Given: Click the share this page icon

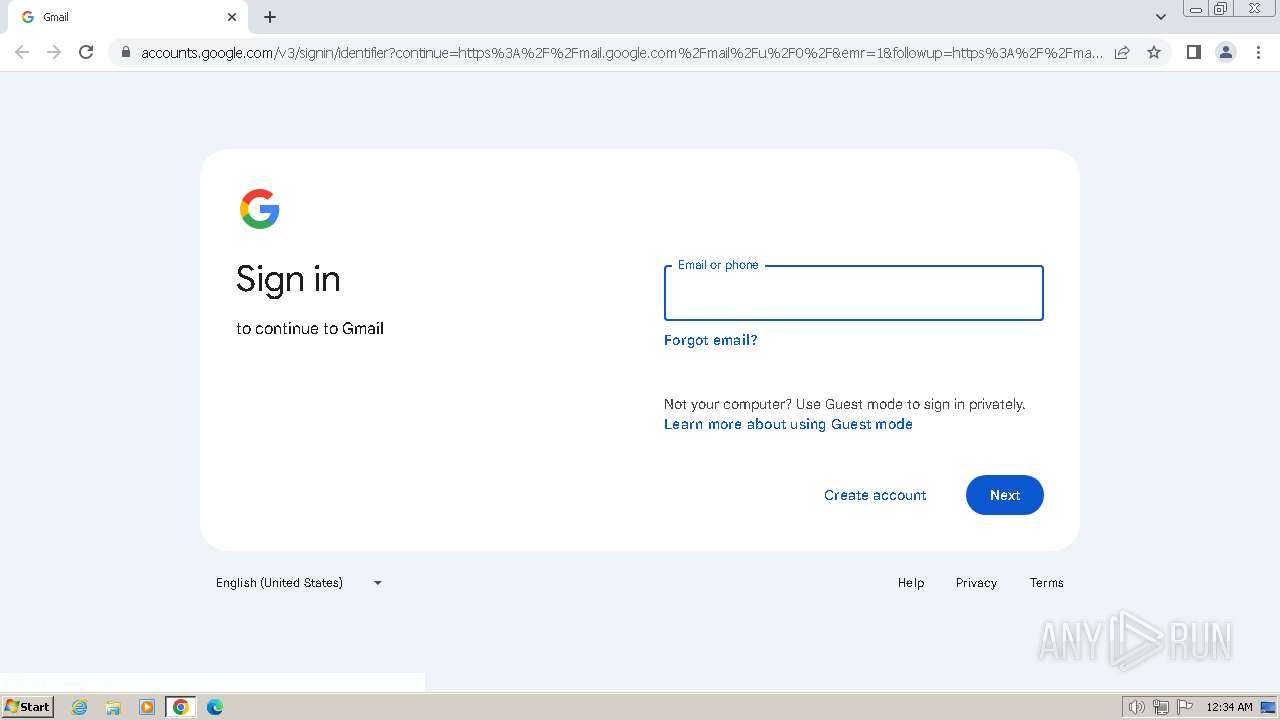Looking at the screenshot, I should (x=1122, y=52).
